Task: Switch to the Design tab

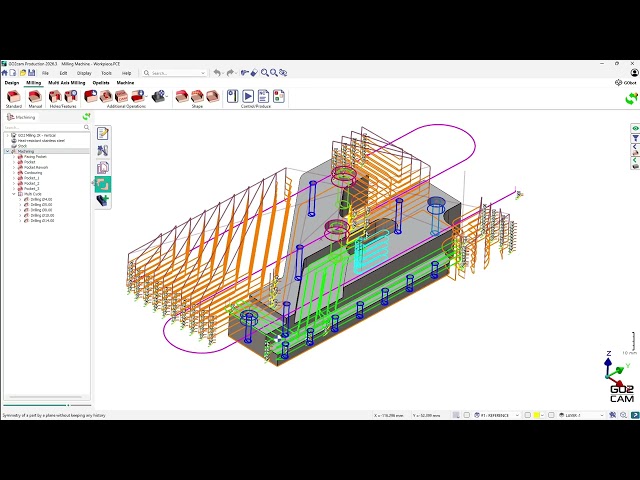Action: tap(11, 82)
